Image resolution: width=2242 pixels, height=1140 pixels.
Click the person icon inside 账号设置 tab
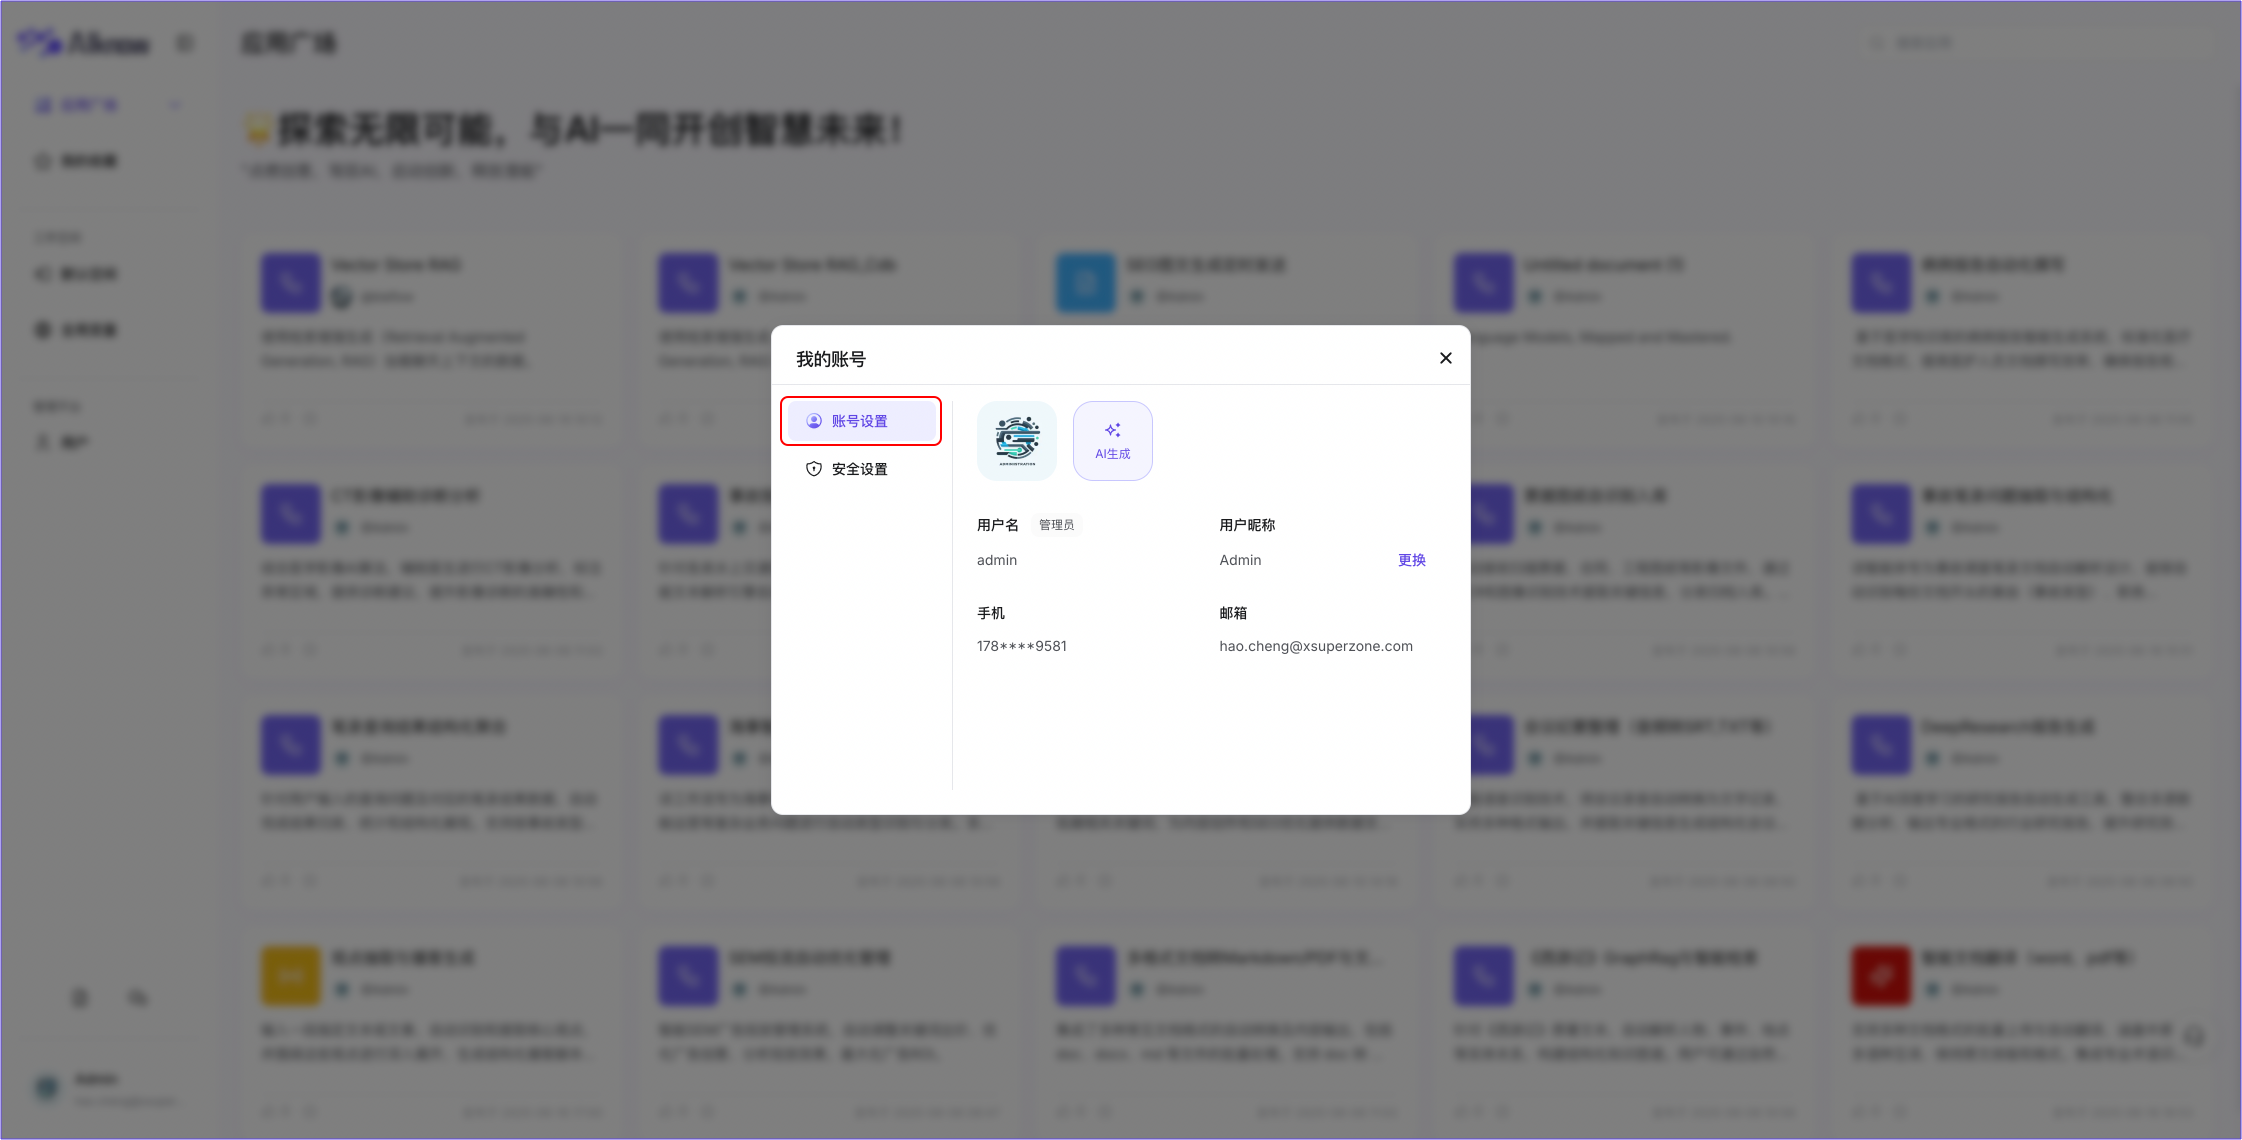[812, 421]
